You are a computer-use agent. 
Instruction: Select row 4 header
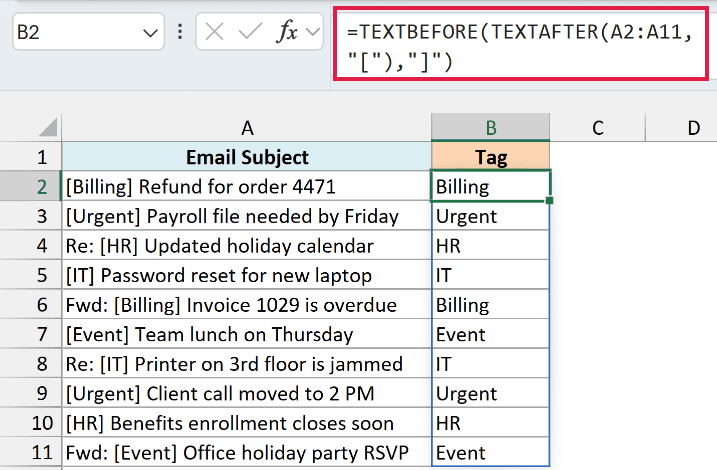pyautogui.click(x=31, y=246)
